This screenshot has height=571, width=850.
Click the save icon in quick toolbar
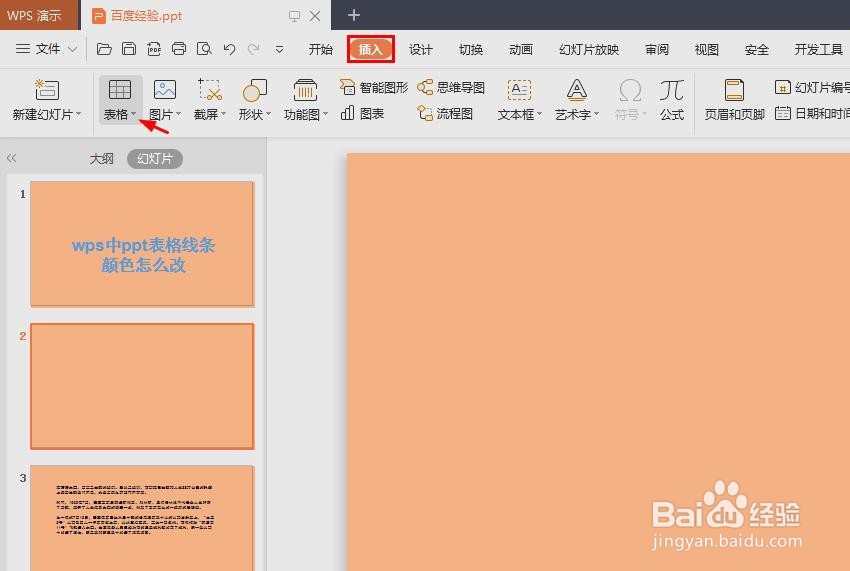click(128, 49)
